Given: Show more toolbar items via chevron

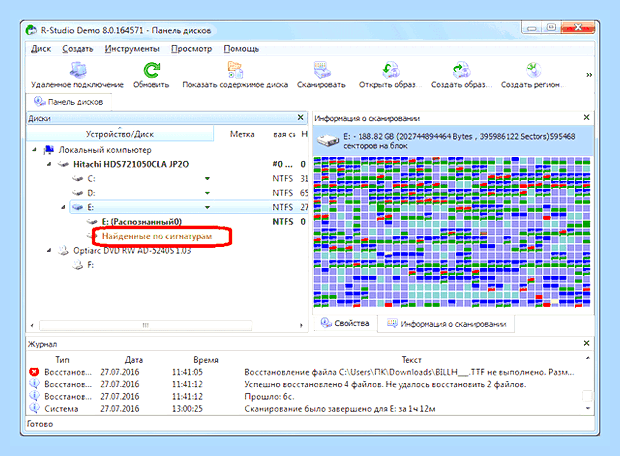Looking at the screenshot, I should point(589,75).
